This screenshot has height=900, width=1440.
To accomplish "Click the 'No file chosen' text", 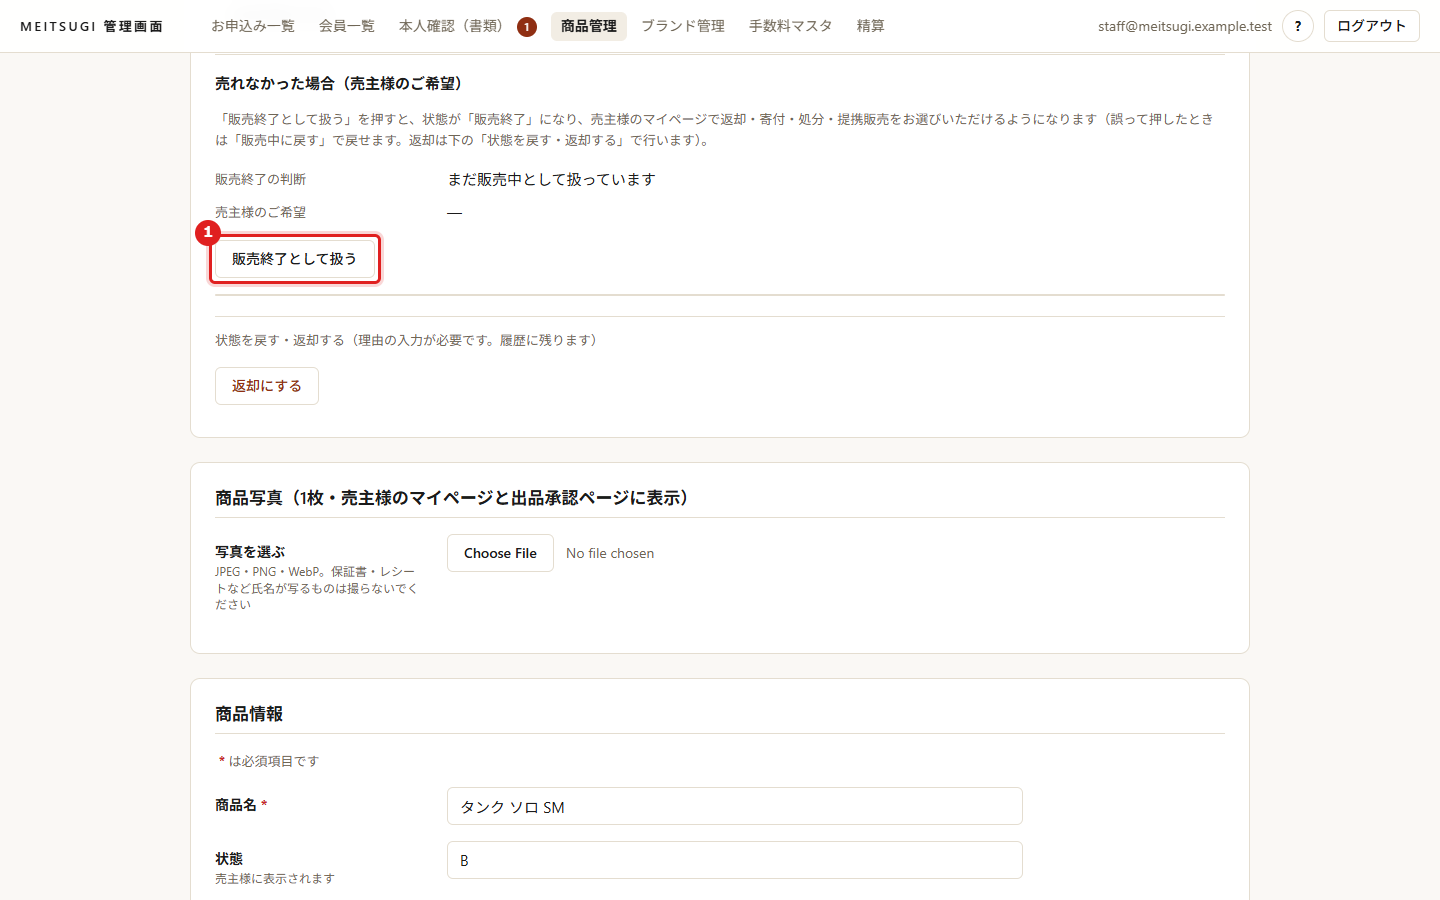I will [x=610, y=553].
